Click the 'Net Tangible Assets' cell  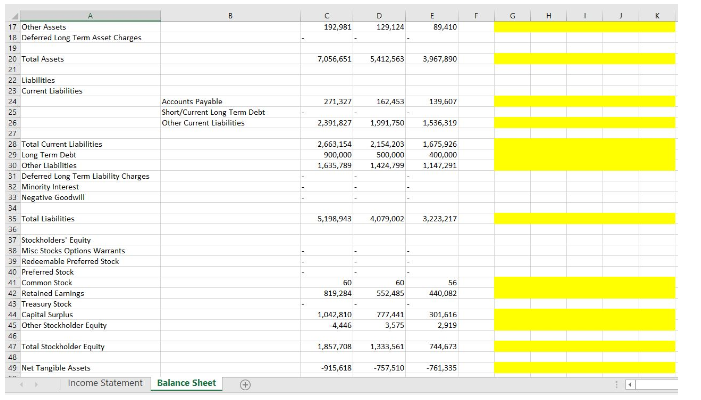[90, 368]
